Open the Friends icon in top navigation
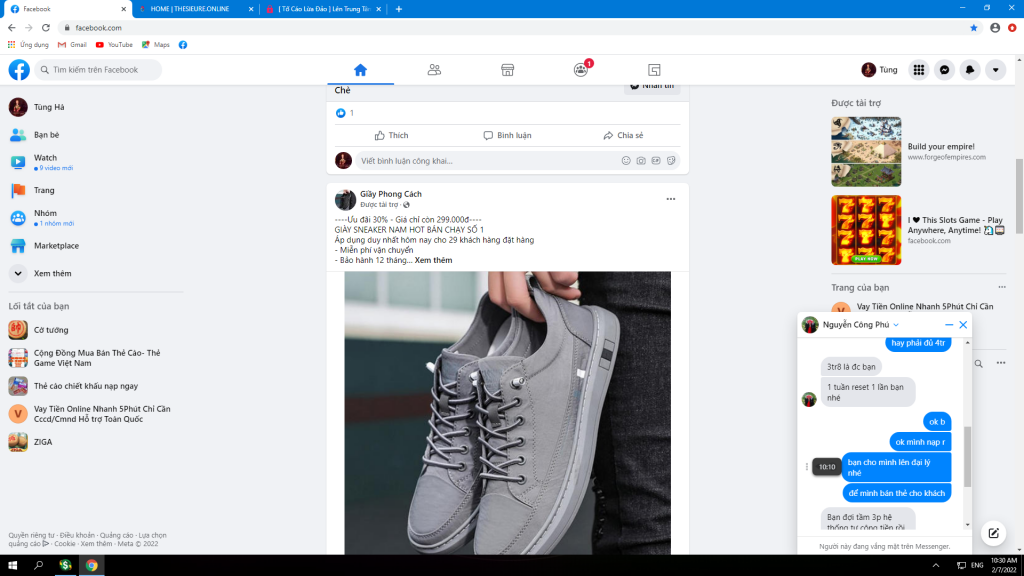This screenshot has height=576, width=1024. 434,70
